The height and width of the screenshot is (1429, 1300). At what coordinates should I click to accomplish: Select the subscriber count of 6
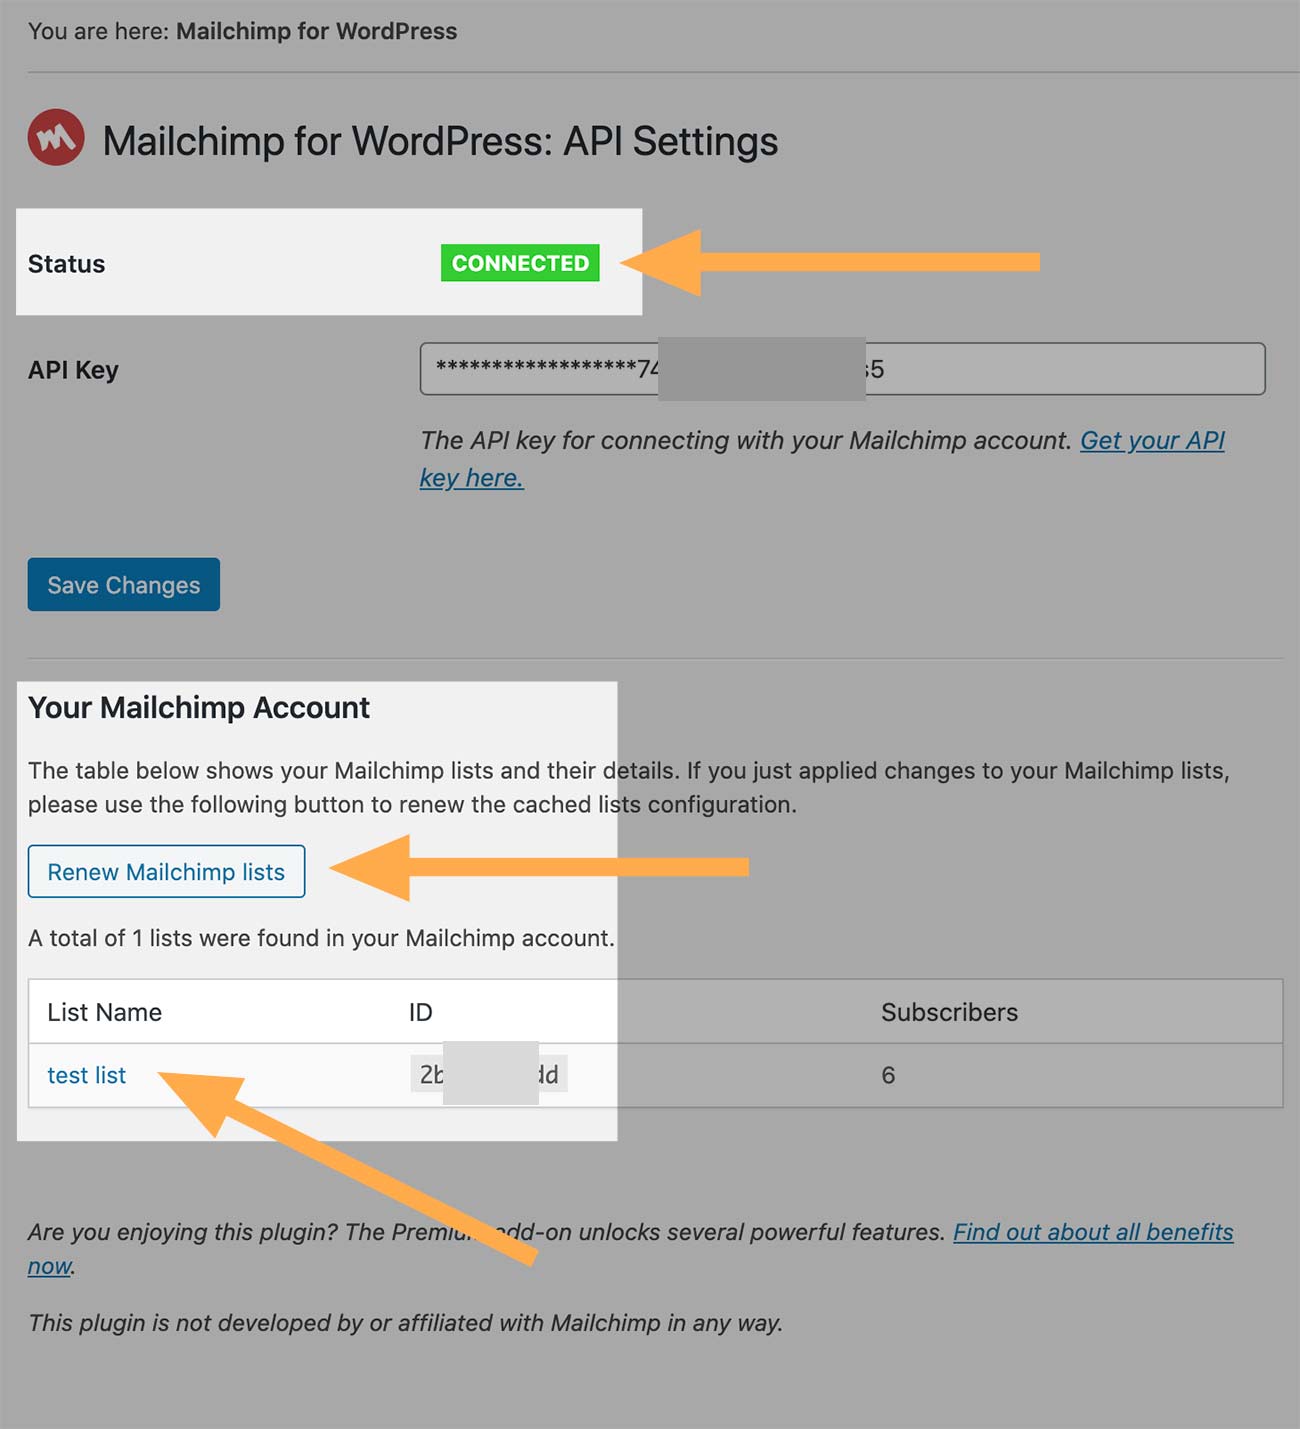(888, 1075)
